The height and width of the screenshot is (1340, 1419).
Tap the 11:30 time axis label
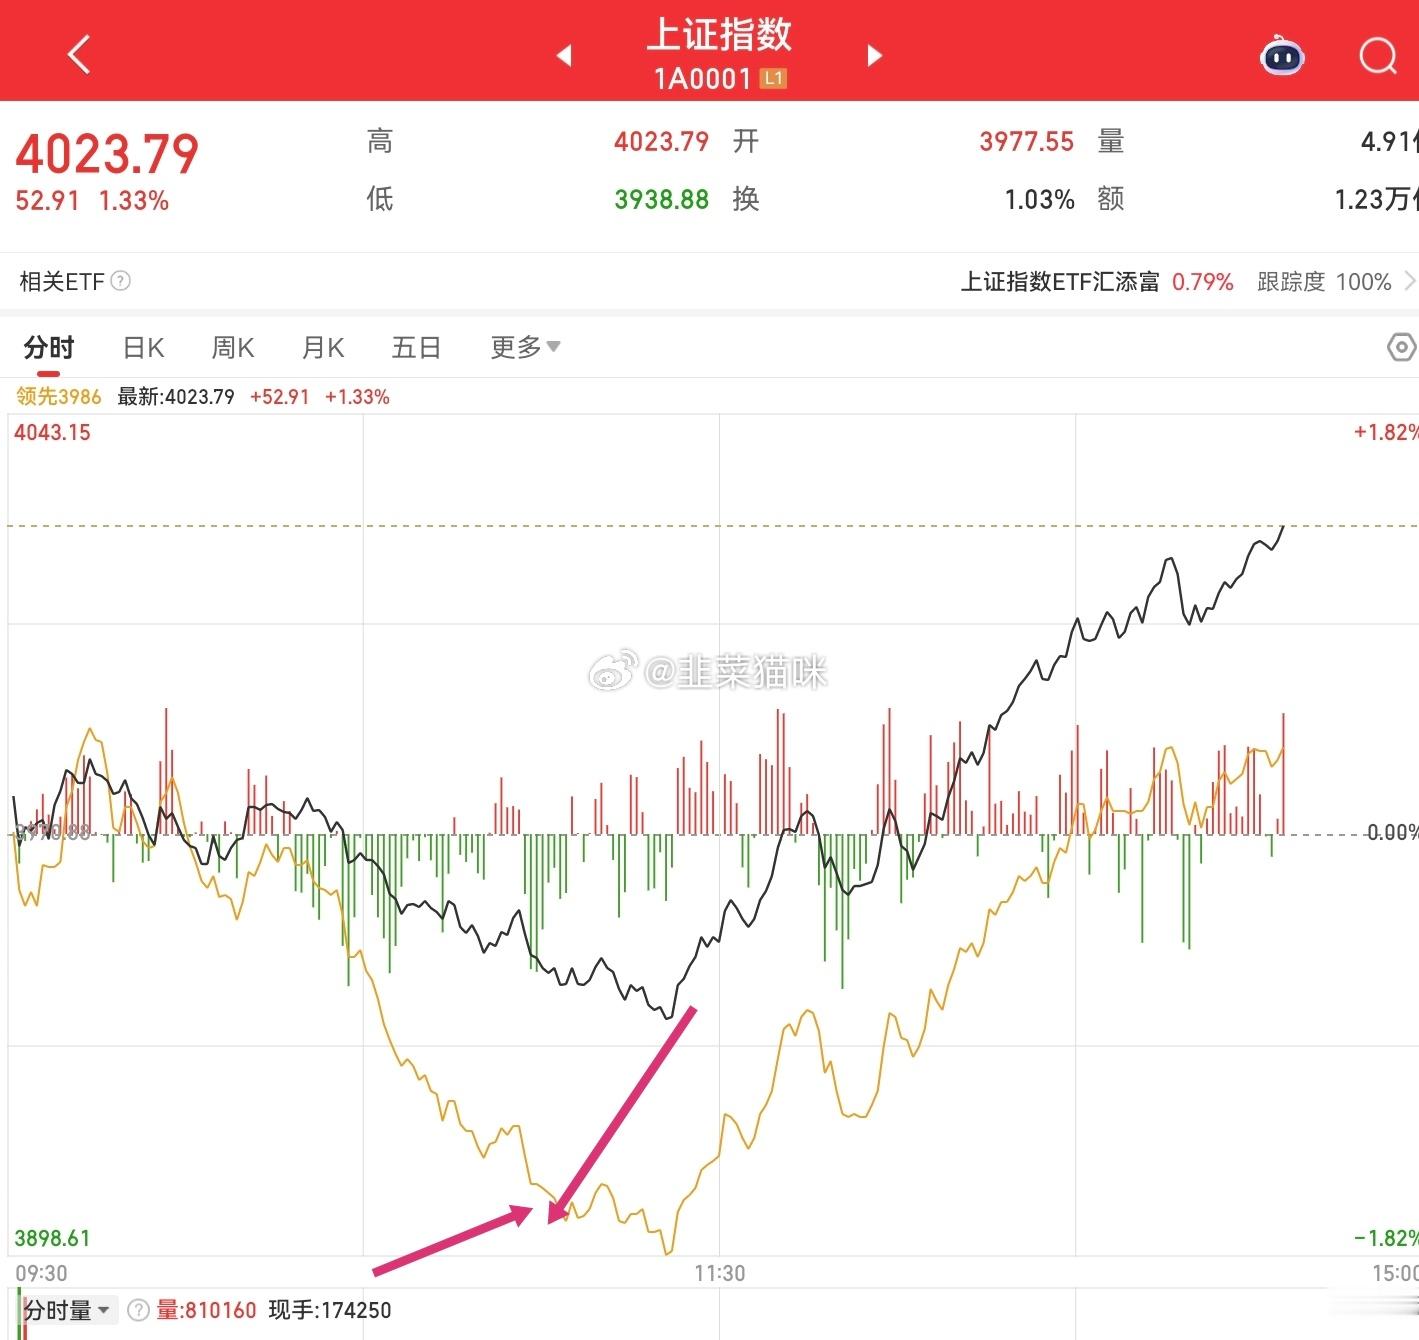[x=720, y=1273]
